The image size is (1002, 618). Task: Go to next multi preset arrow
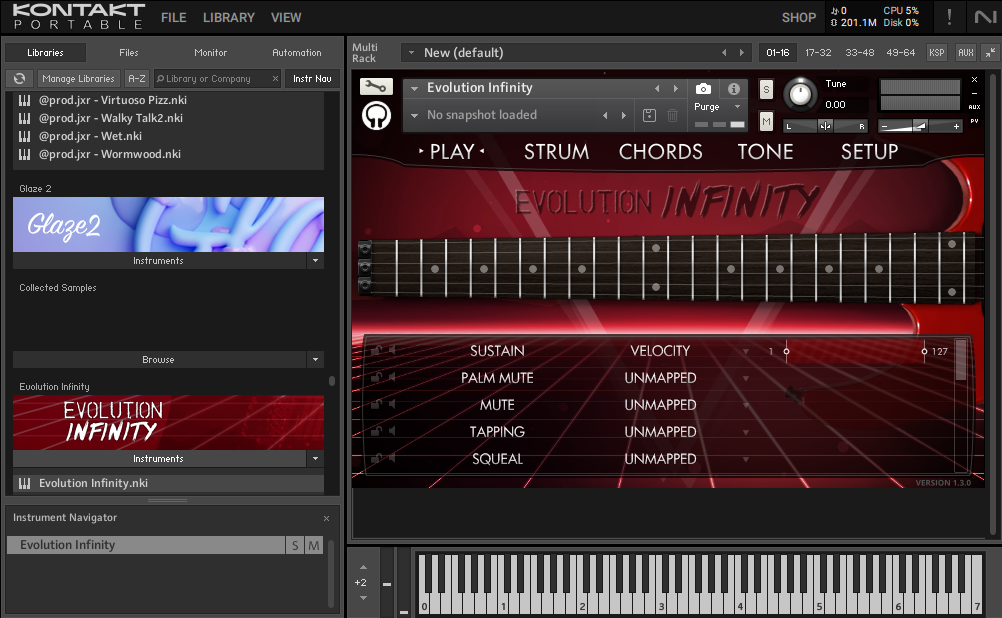(x=741, y=52)
